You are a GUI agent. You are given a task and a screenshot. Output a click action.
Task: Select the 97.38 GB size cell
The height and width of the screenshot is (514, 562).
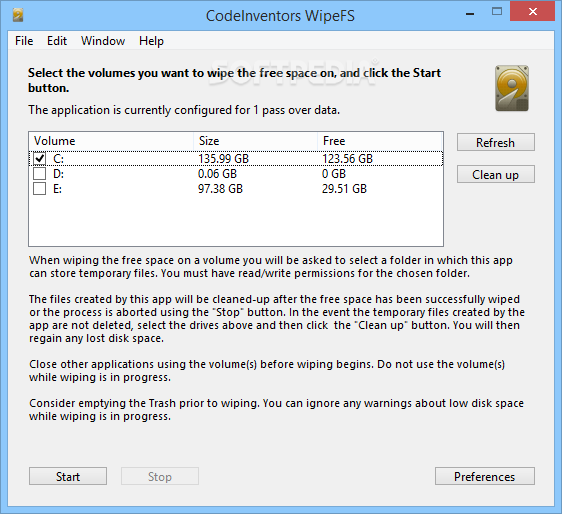220,189
